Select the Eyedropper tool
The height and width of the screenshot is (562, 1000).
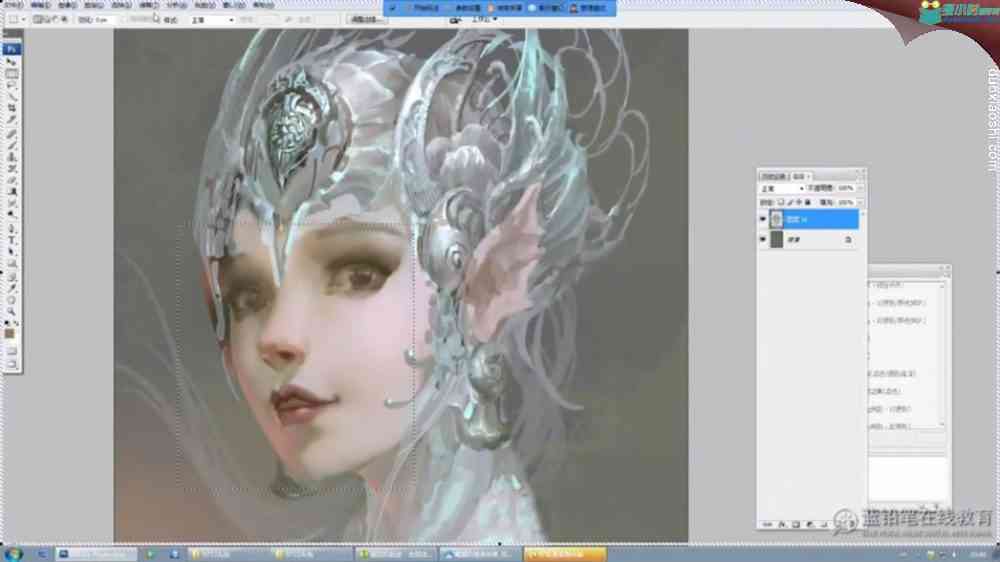11,288
